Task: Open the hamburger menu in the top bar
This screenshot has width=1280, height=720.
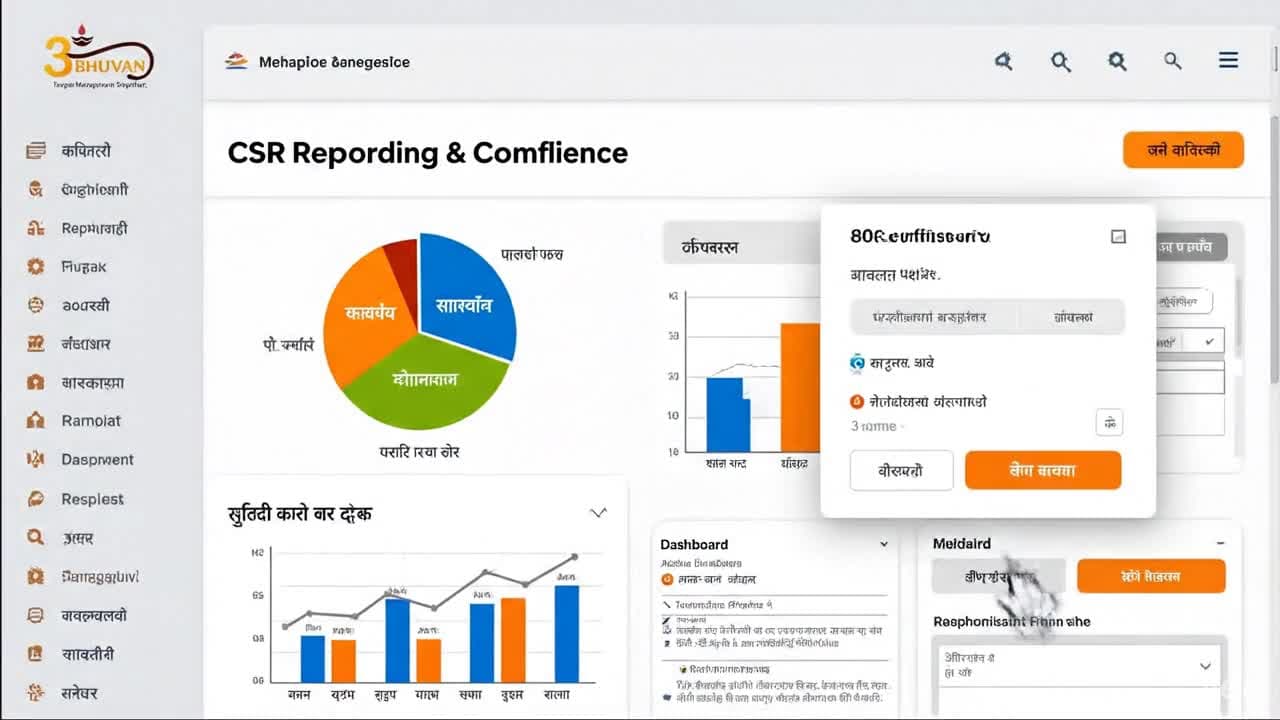Action: (x=1228, y=61)
